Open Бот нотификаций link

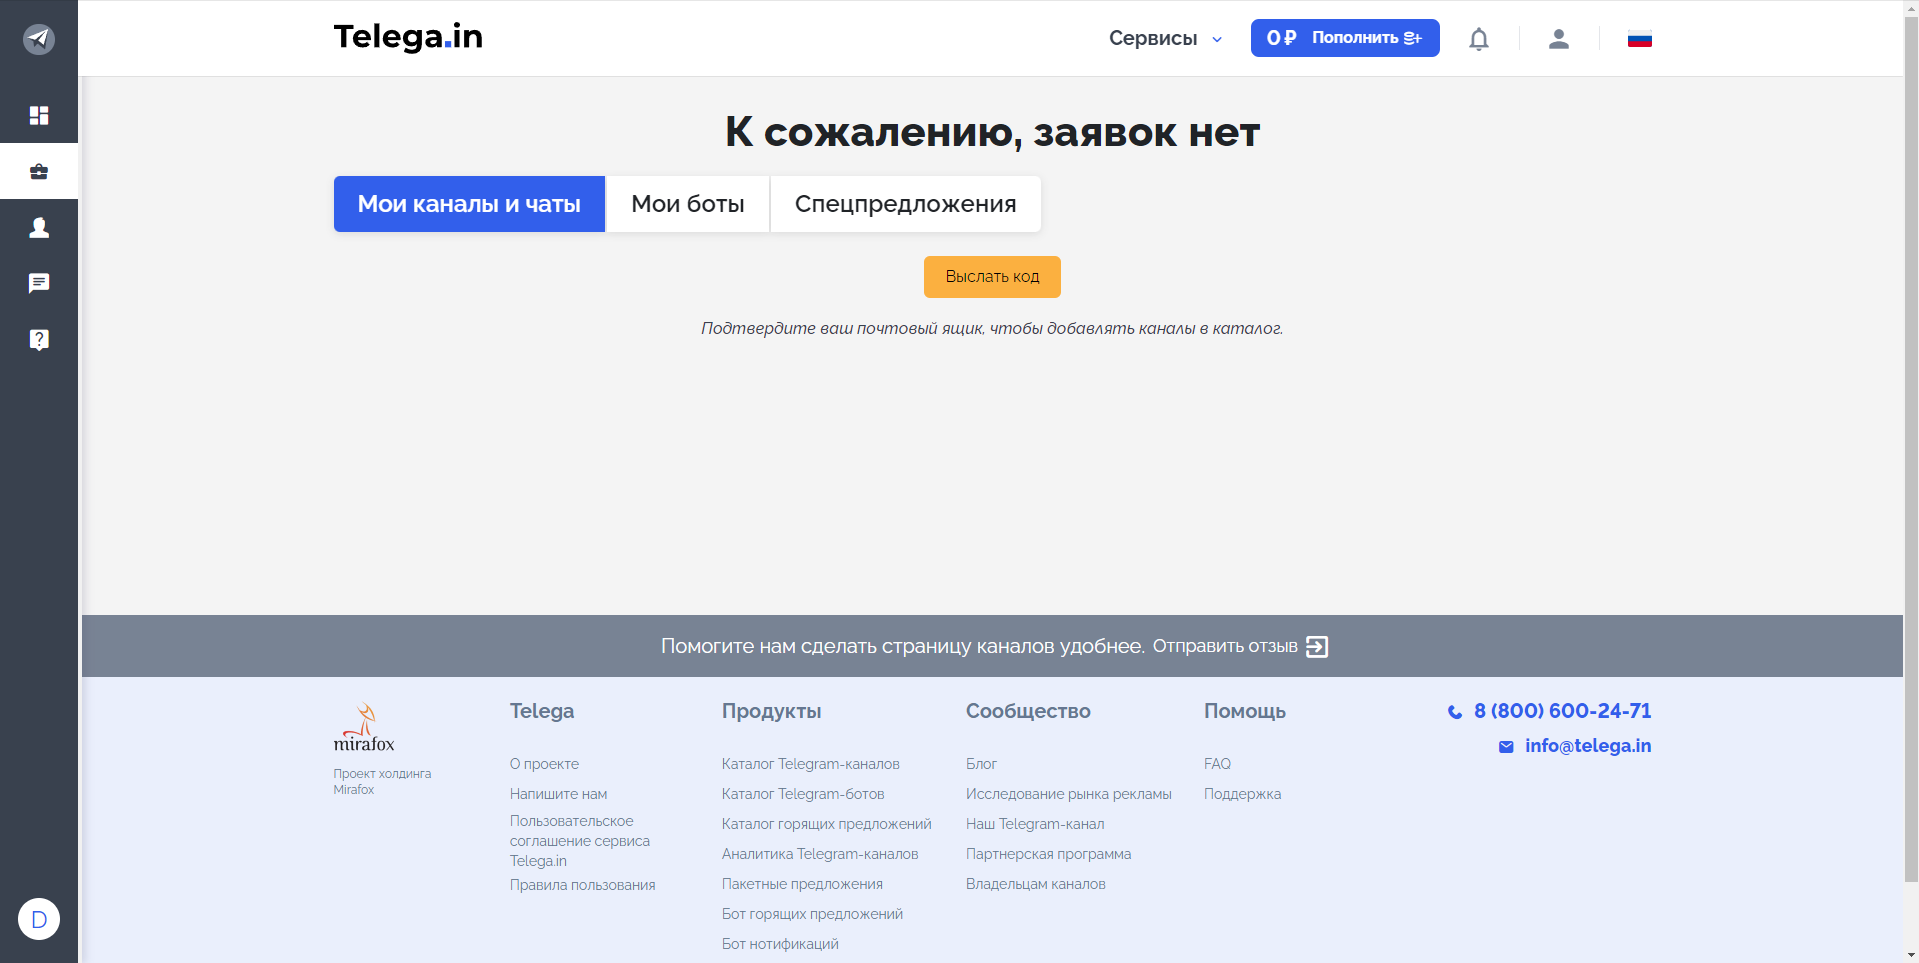780,944
